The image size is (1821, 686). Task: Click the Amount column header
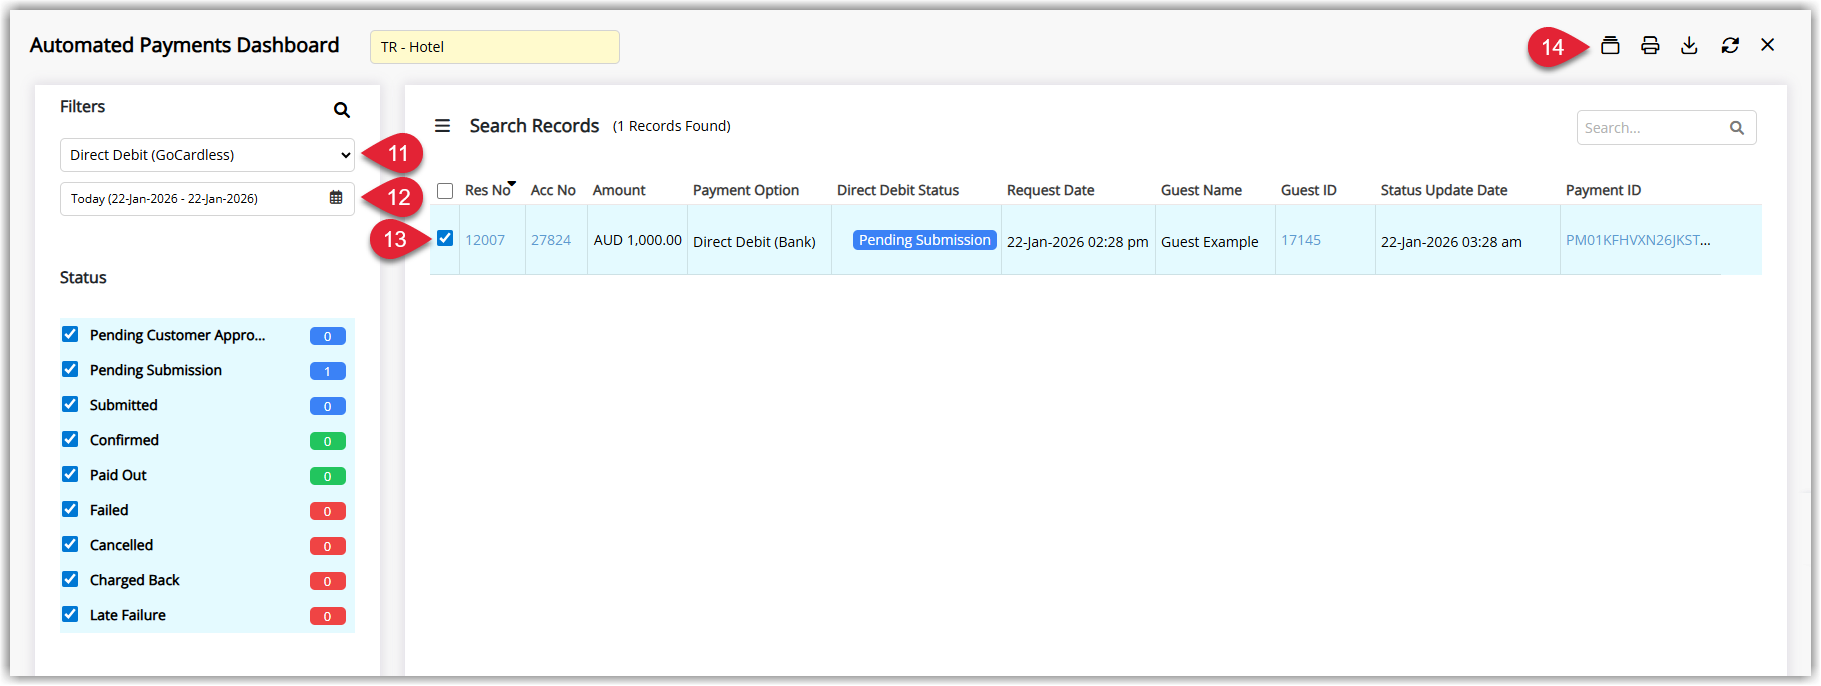click(x=619, y=190)
